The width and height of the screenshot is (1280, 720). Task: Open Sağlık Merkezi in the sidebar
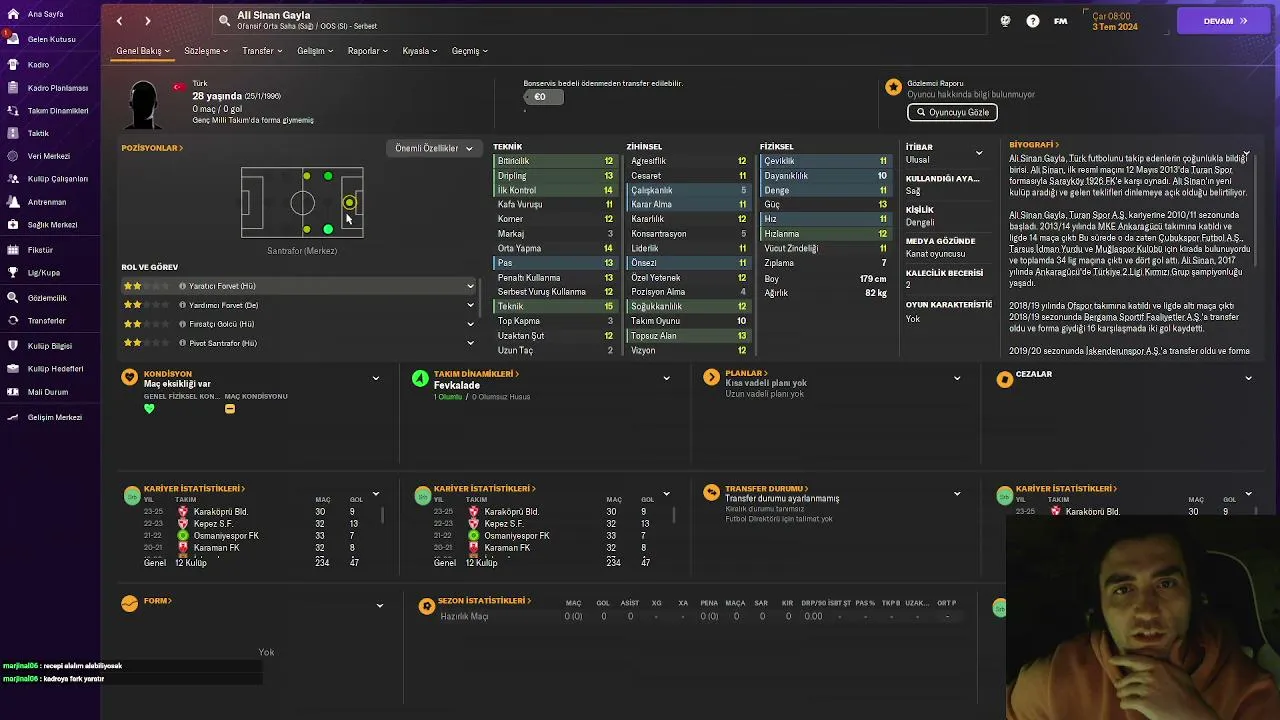click(52, 225)
